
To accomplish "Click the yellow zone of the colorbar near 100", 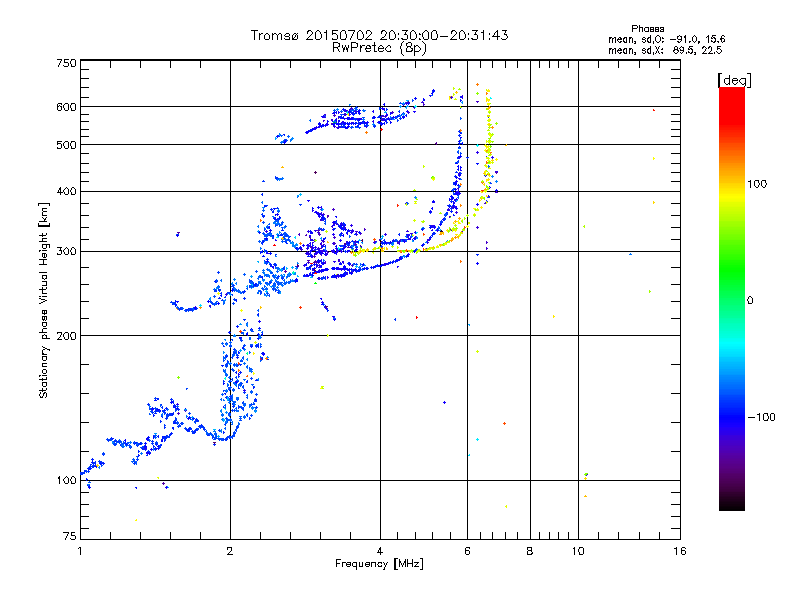I will (x=732, y=194).
